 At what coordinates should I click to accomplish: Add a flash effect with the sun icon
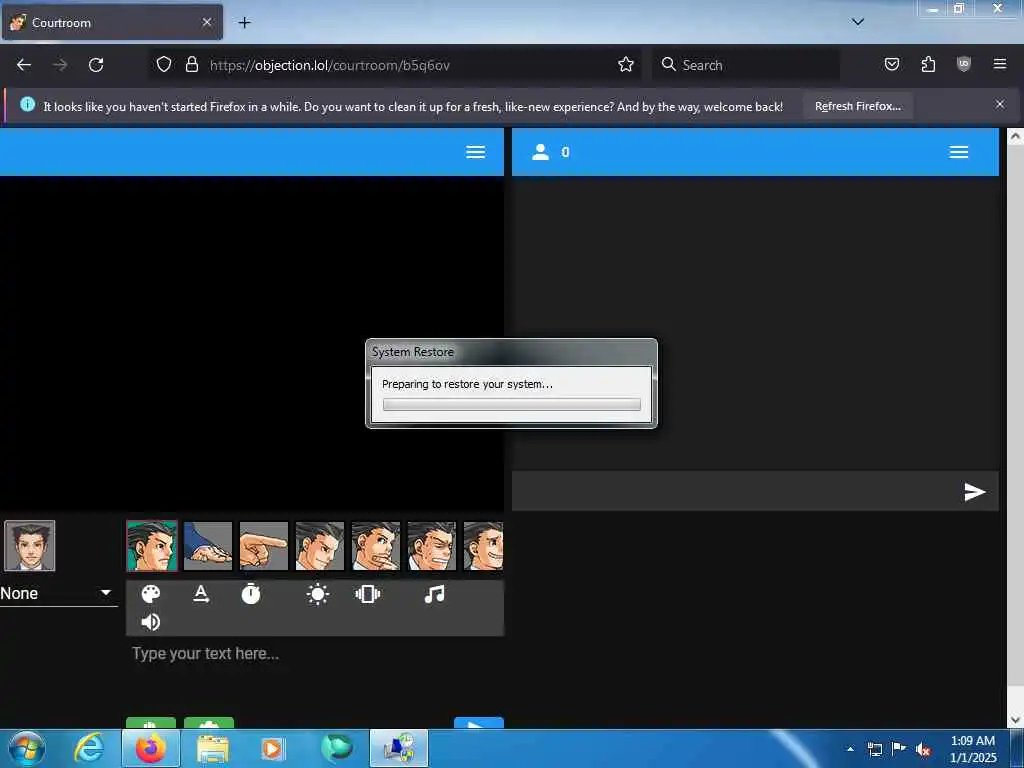[x=318, y=594]
